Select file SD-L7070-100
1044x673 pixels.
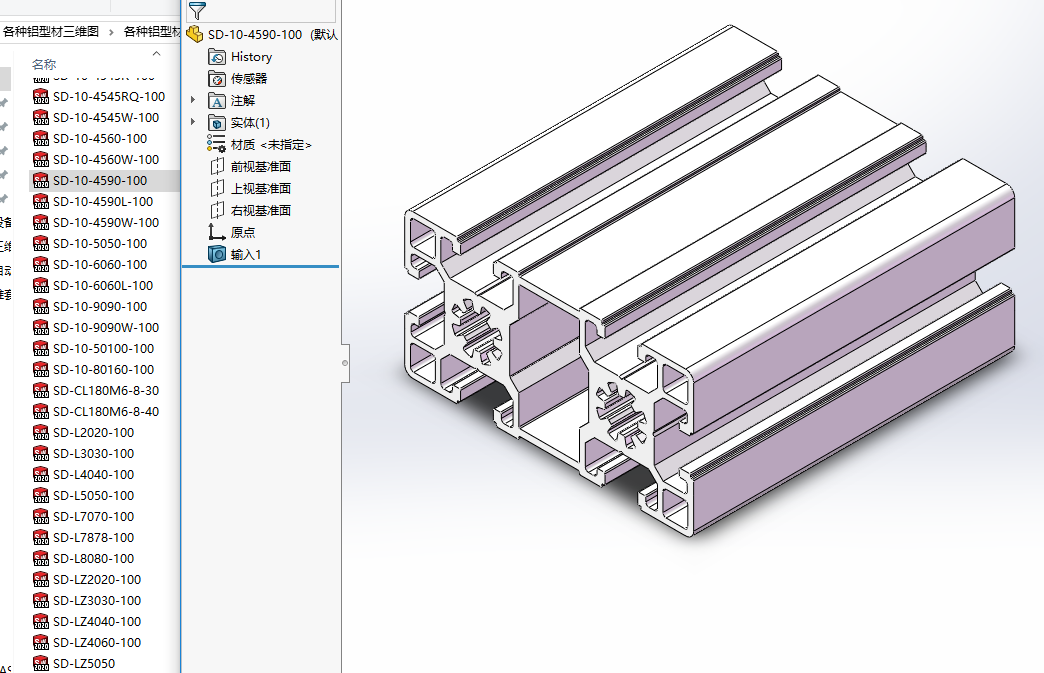pyautogui.click(x=93, y=517)
